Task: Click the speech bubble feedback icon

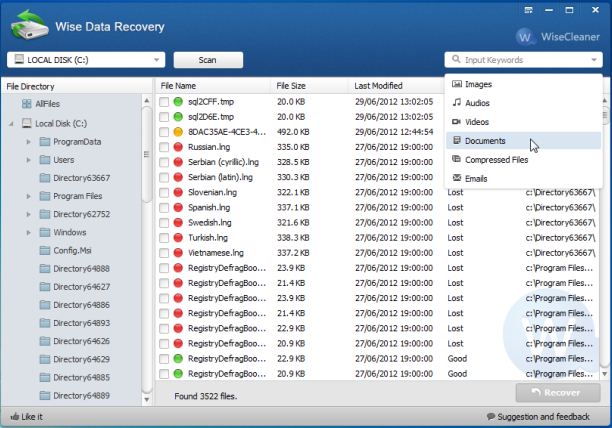Action: pyautogui.click(x=491, y=417)
